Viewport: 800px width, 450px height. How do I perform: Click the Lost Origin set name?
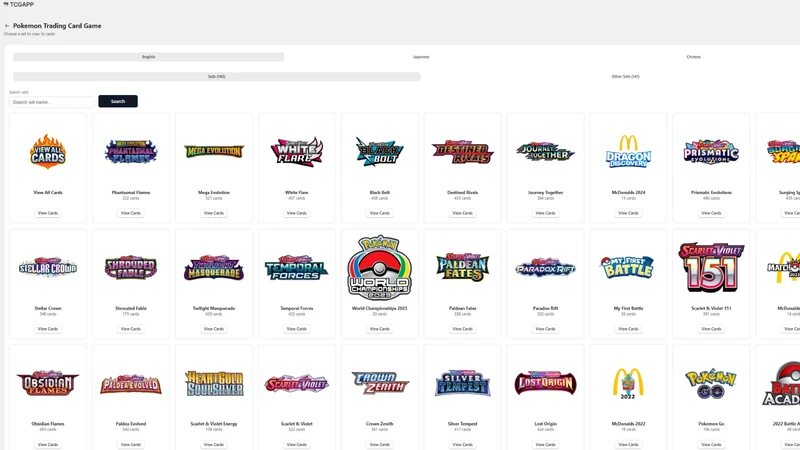545,424
